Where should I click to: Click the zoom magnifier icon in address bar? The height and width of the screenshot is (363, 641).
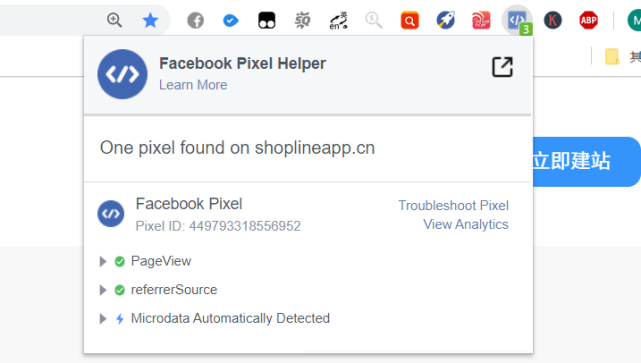pos(114,20)
